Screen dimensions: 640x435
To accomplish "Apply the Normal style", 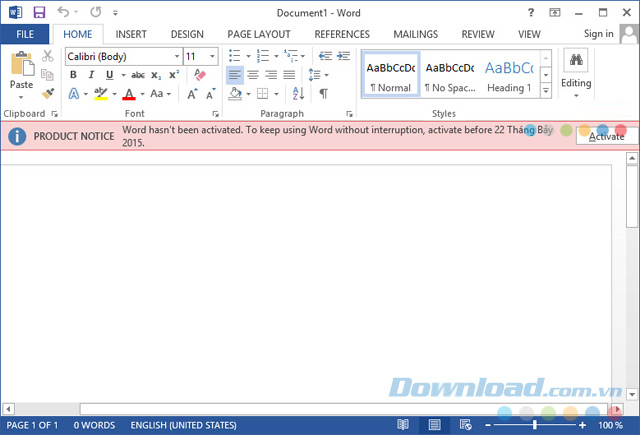I will pos(391,75).
